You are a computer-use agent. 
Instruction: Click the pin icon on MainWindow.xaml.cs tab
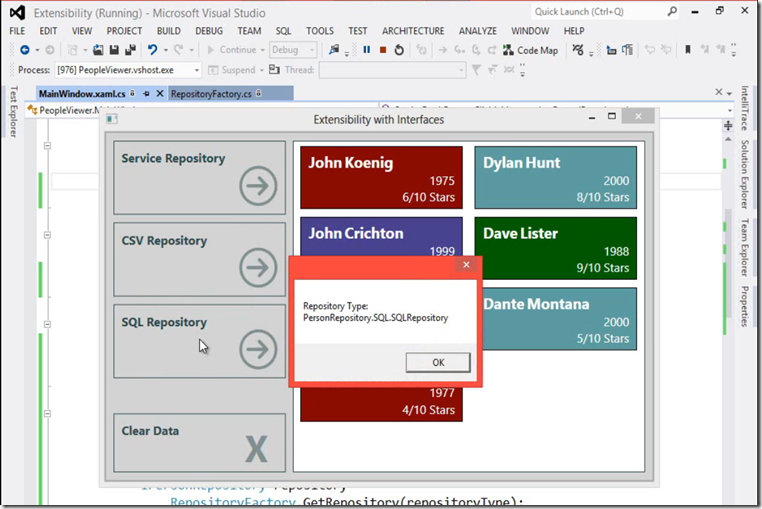pos(146,93)
